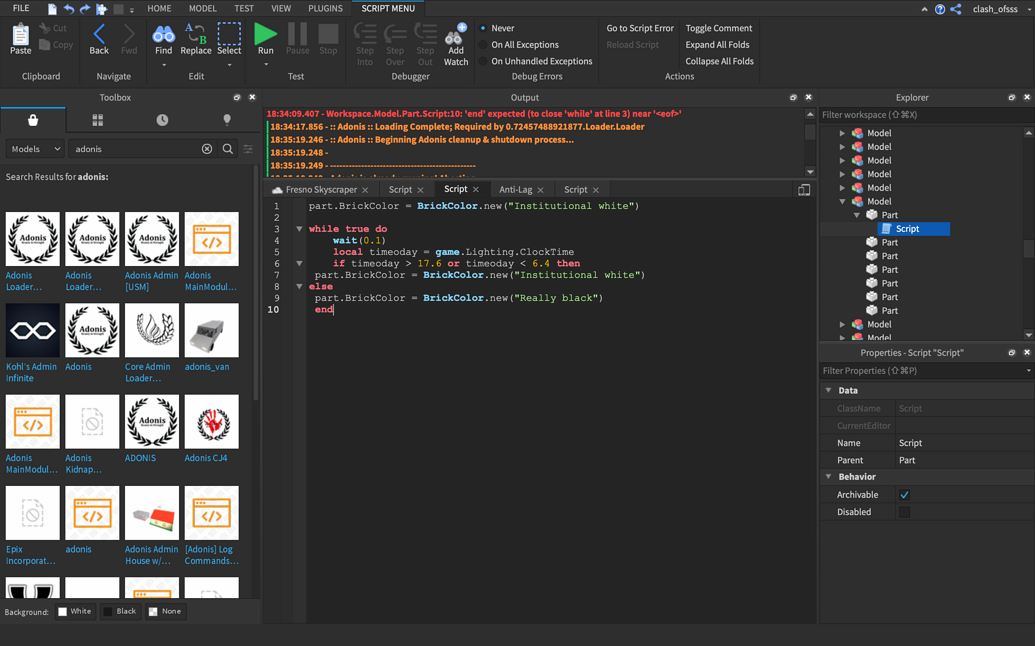Open the Toolbox Inventory grid tab
This screenshot has width=1035, height=646.
tap(98, 120)
